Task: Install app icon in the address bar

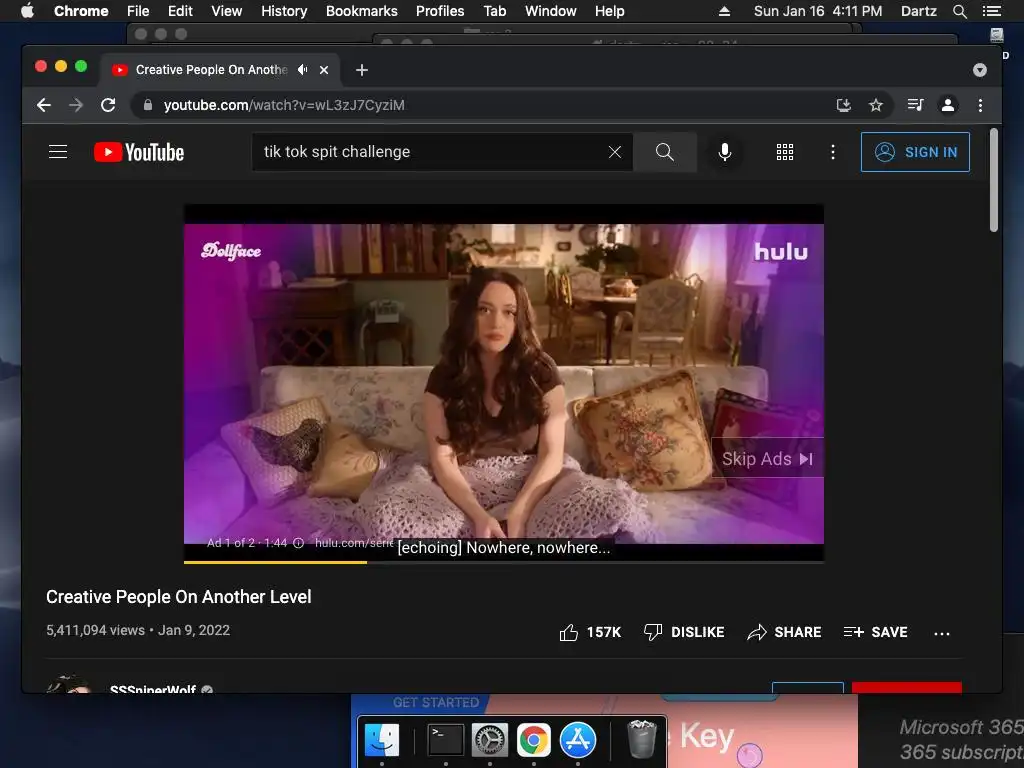Action: click(844, 105)
